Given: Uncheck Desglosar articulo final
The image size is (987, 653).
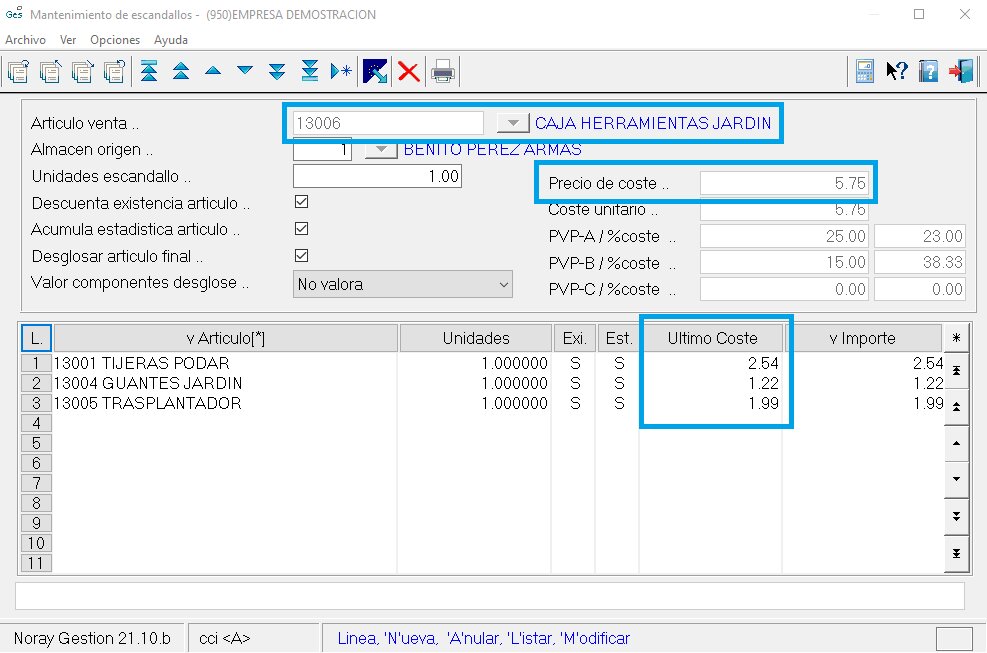Looking at the screenshot, I should coord(302,255).
